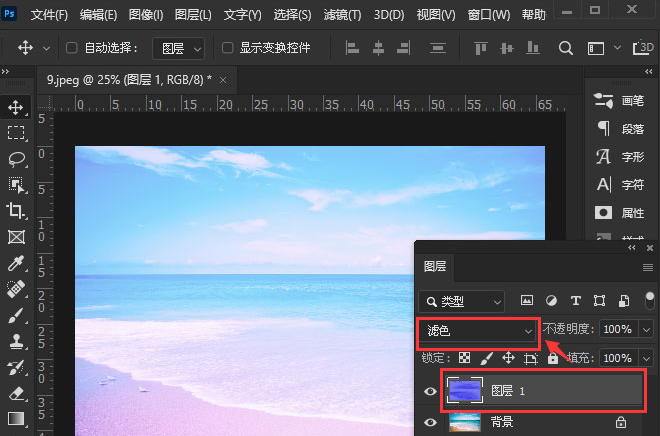Select the Clone Stamp tool

pos(16,341)
